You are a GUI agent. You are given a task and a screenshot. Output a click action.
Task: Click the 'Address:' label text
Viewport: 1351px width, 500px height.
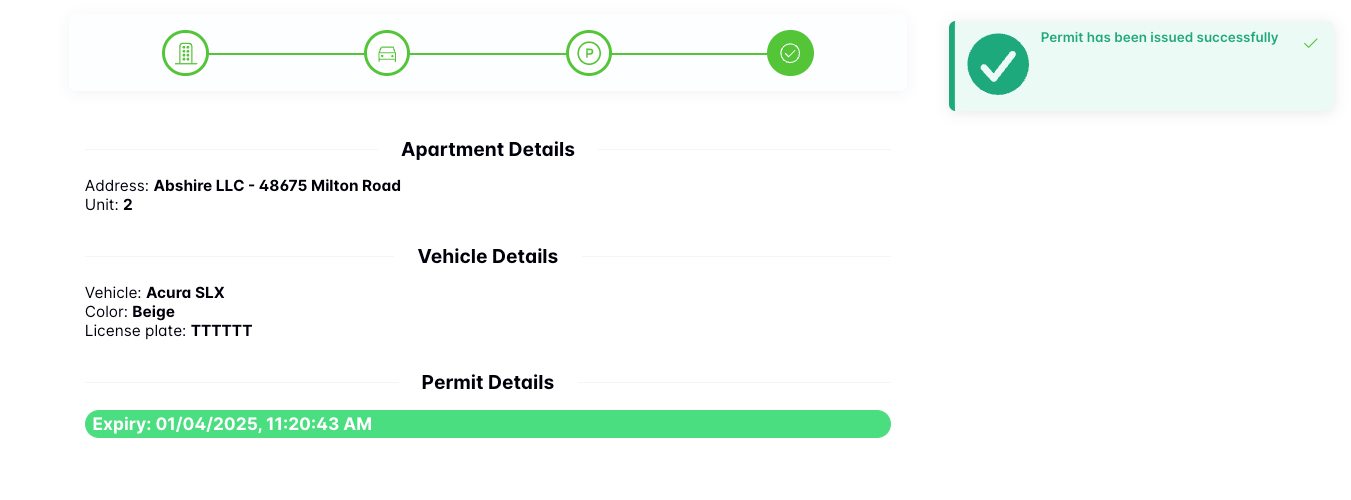(117, 186)
